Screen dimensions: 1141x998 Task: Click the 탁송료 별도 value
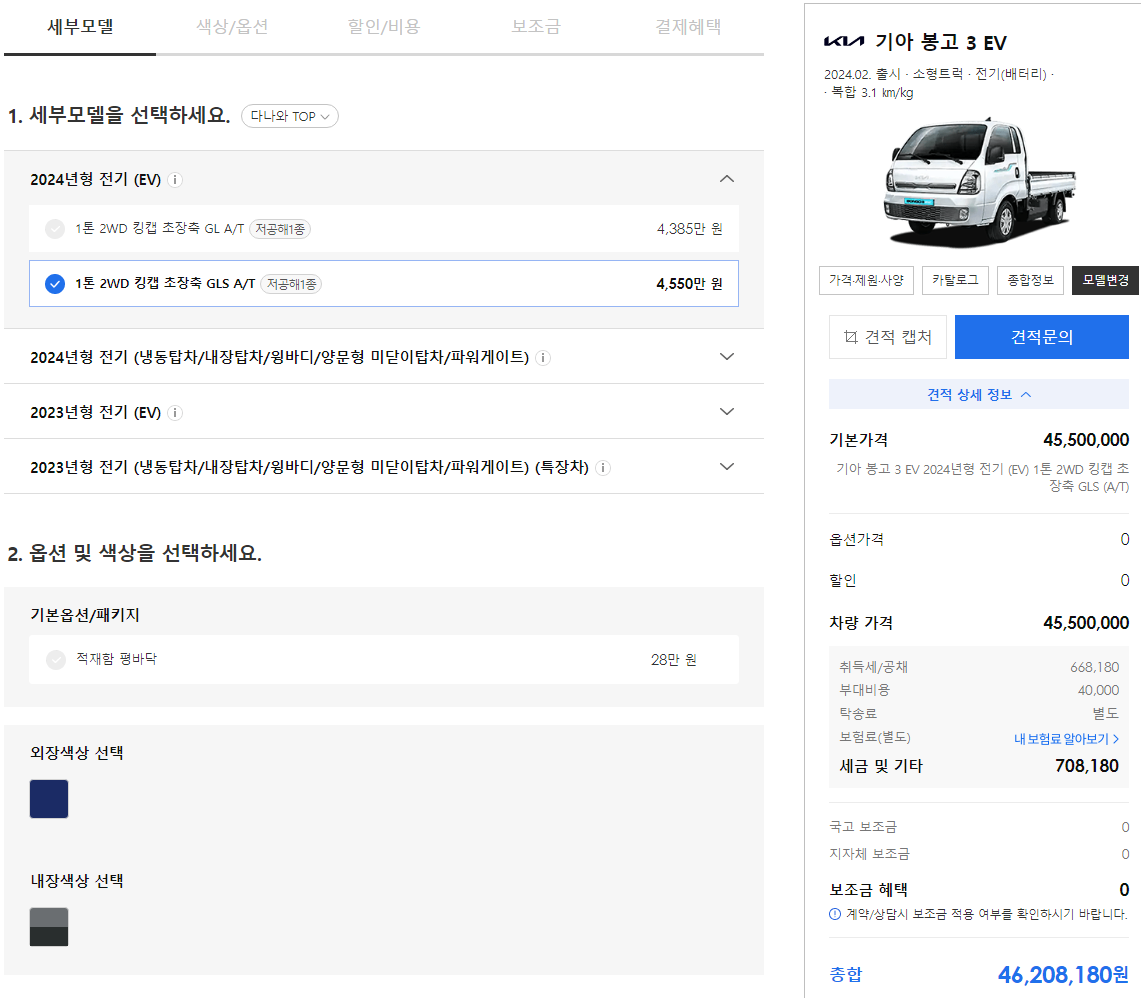(x=1105, y=713)
